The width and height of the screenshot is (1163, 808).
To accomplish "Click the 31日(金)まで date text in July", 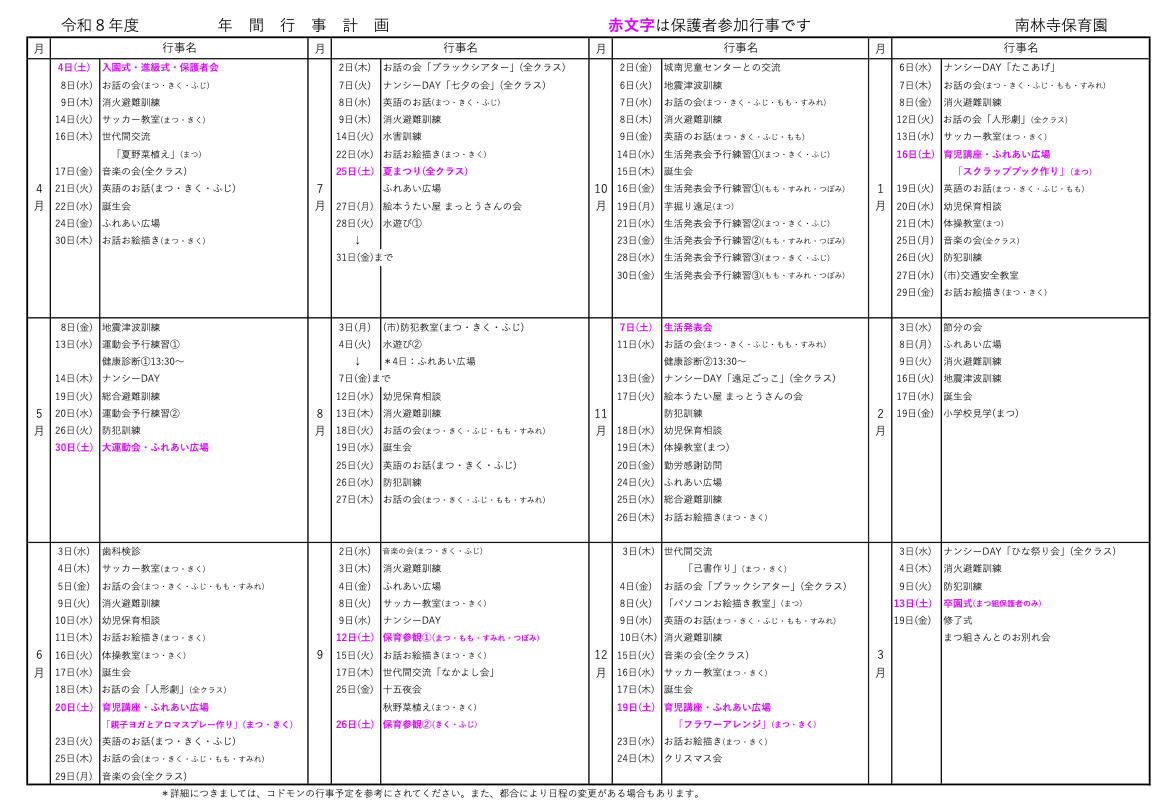I will (x=364, y=257).
